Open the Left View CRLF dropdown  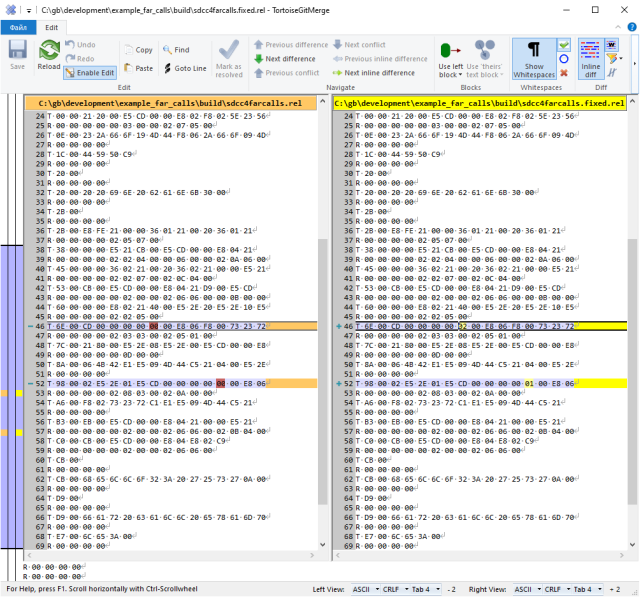(395, 589)
